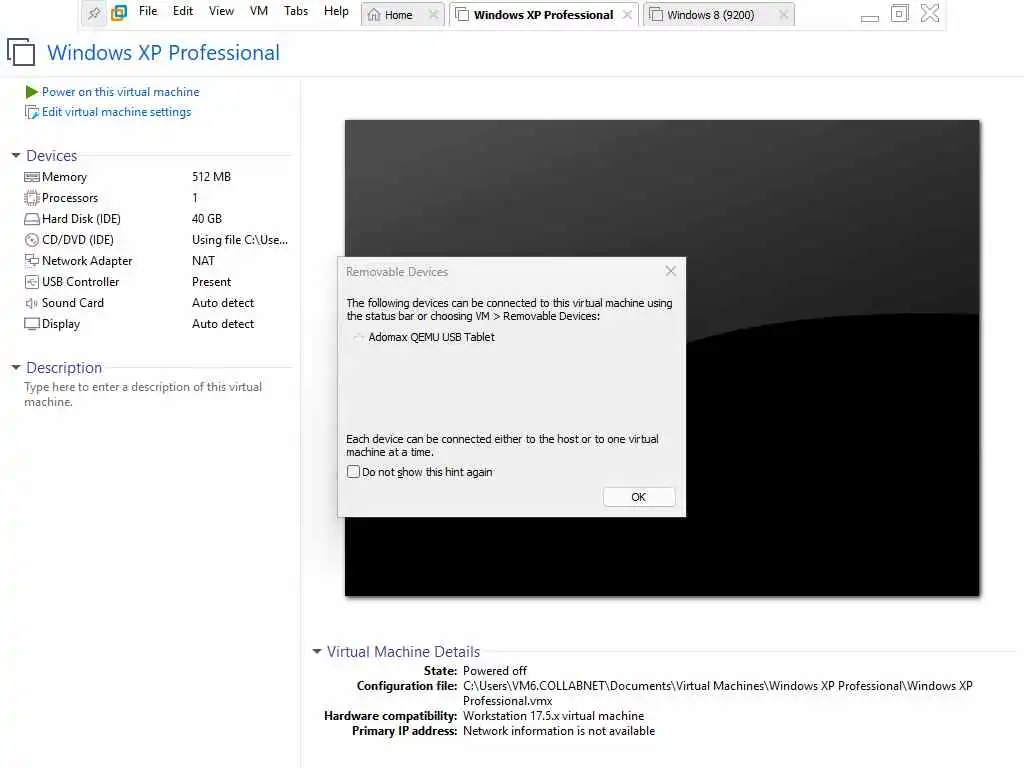
Task: Click the green Power on play icon
Action: (31, 92)
